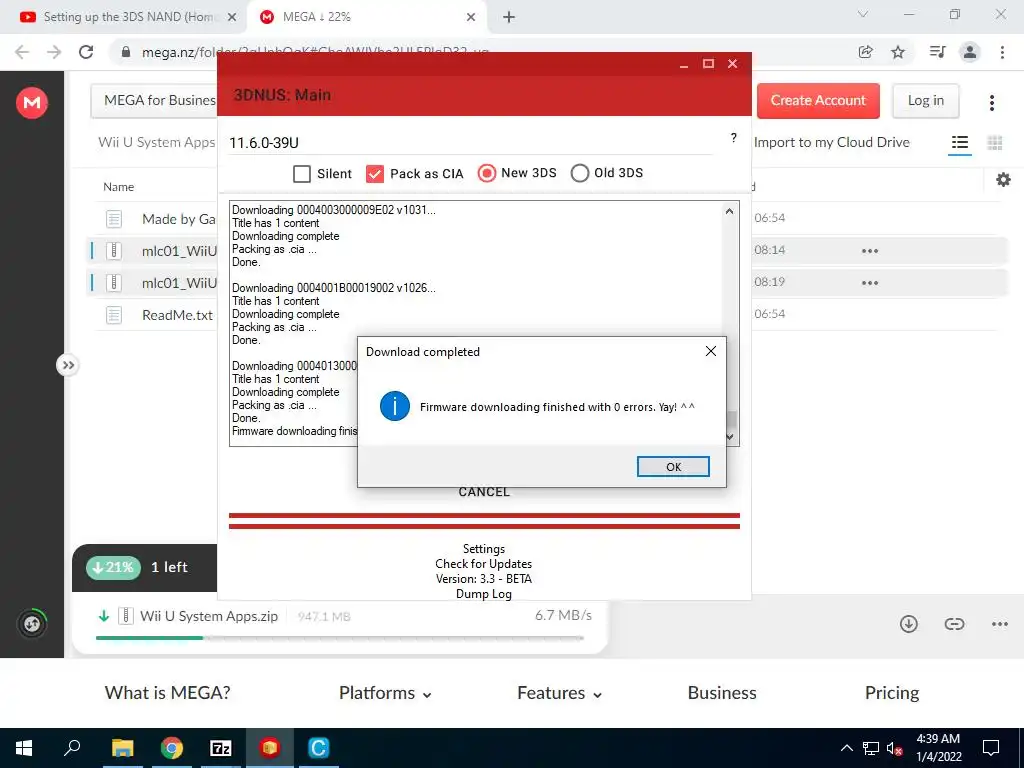The height and width of the screenshot is (768, 1024).
Task: Open Windows search on taskbar
Action: coord(72,748)
